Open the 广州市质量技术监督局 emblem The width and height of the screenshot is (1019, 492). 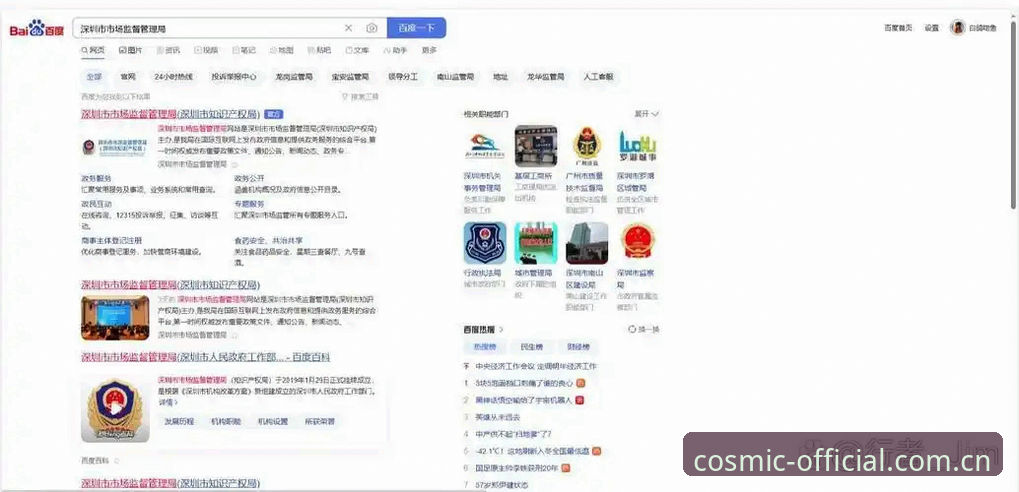pos(587,146)
